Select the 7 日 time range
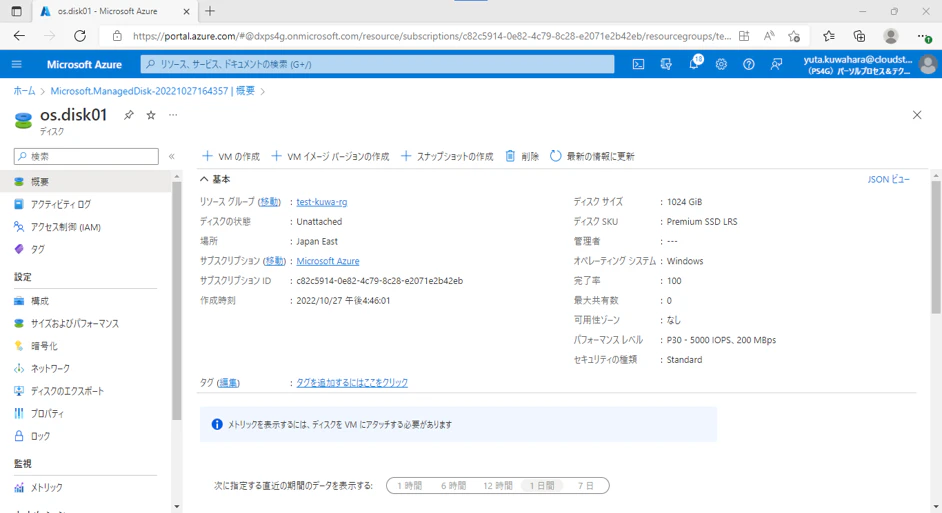 [586, 485]
